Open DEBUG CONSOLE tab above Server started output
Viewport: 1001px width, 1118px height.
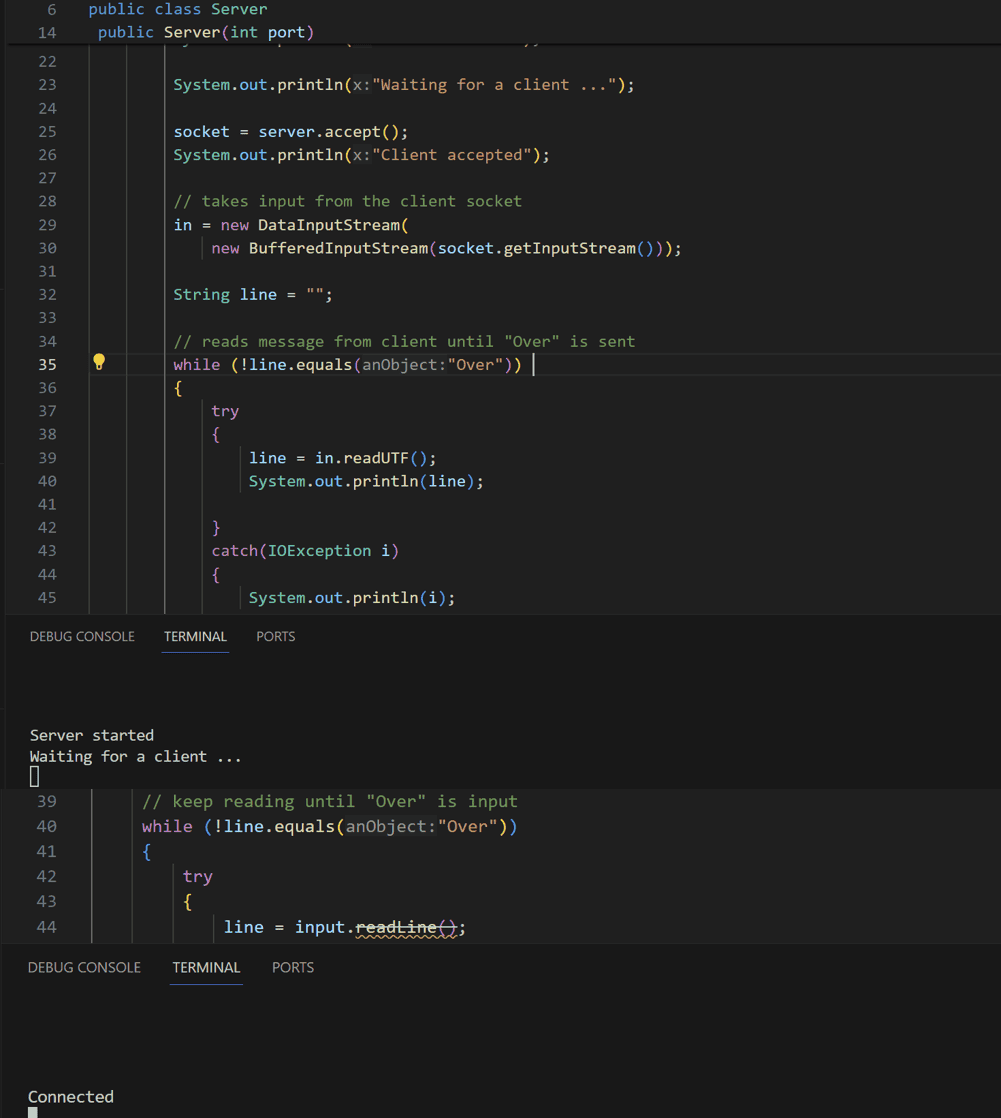tap(82, 636)
